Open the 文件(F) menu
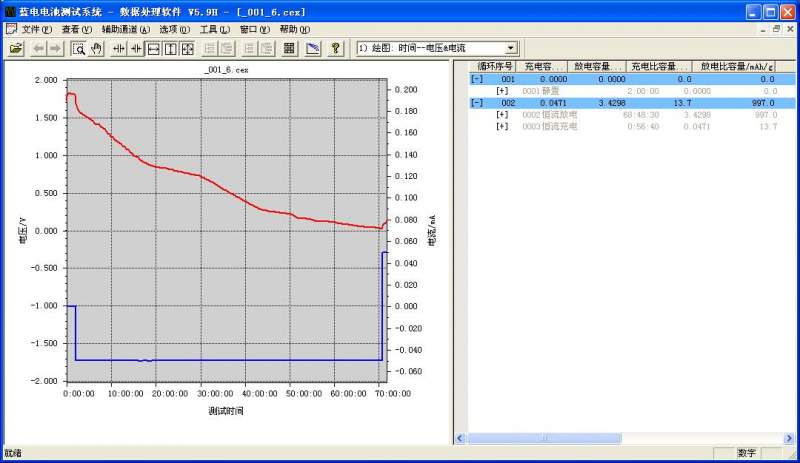The image size is (800, 463). (x=36, y=29)
